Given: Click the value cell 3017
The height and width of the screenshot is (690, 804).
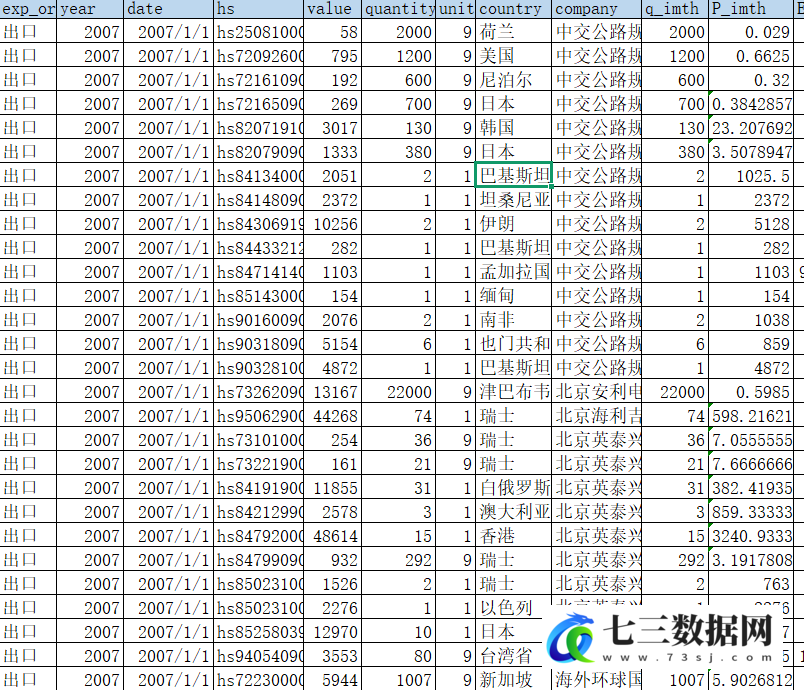Looking at the screenshot, I should coord(332,128).
